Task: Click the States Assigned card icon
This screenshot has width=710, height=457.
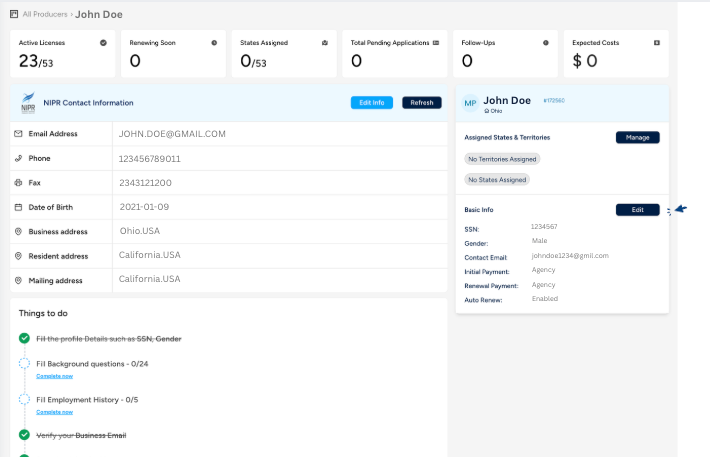Action: coord(325,43)
